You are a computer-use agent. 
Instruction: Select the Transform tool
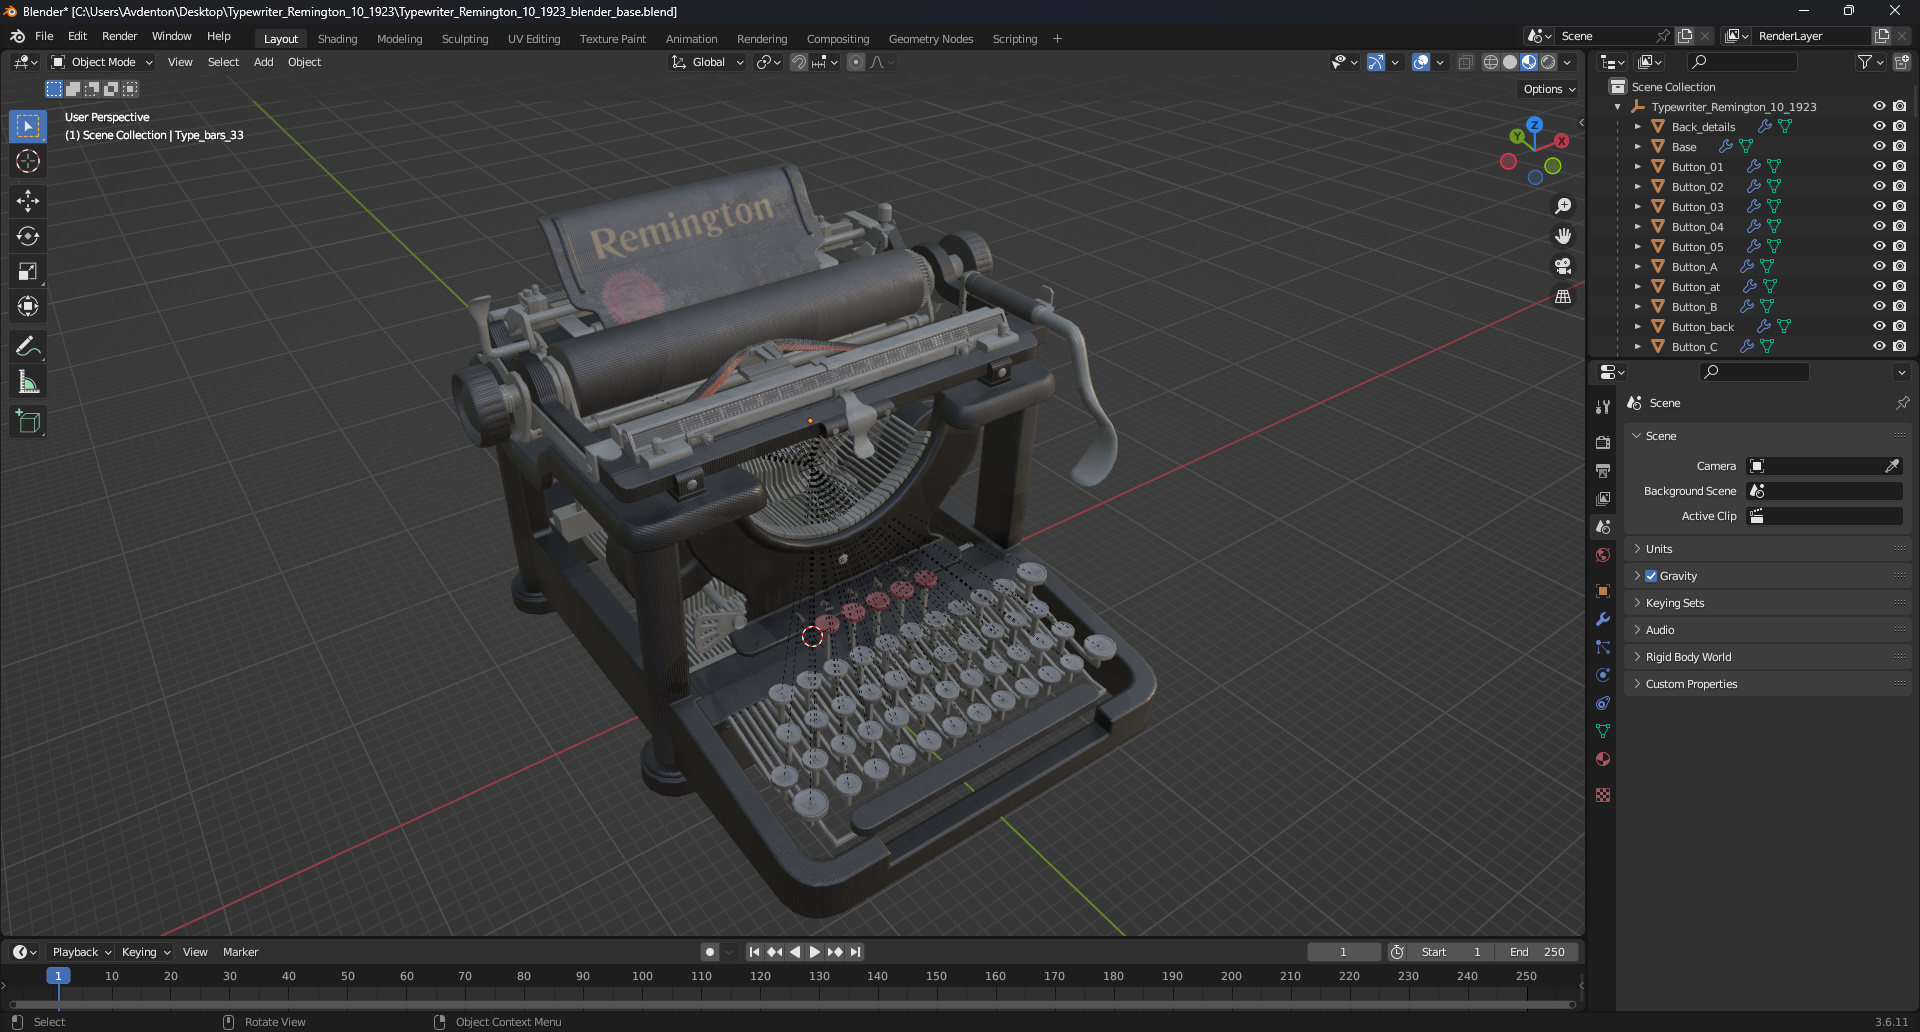pos(28,306)
